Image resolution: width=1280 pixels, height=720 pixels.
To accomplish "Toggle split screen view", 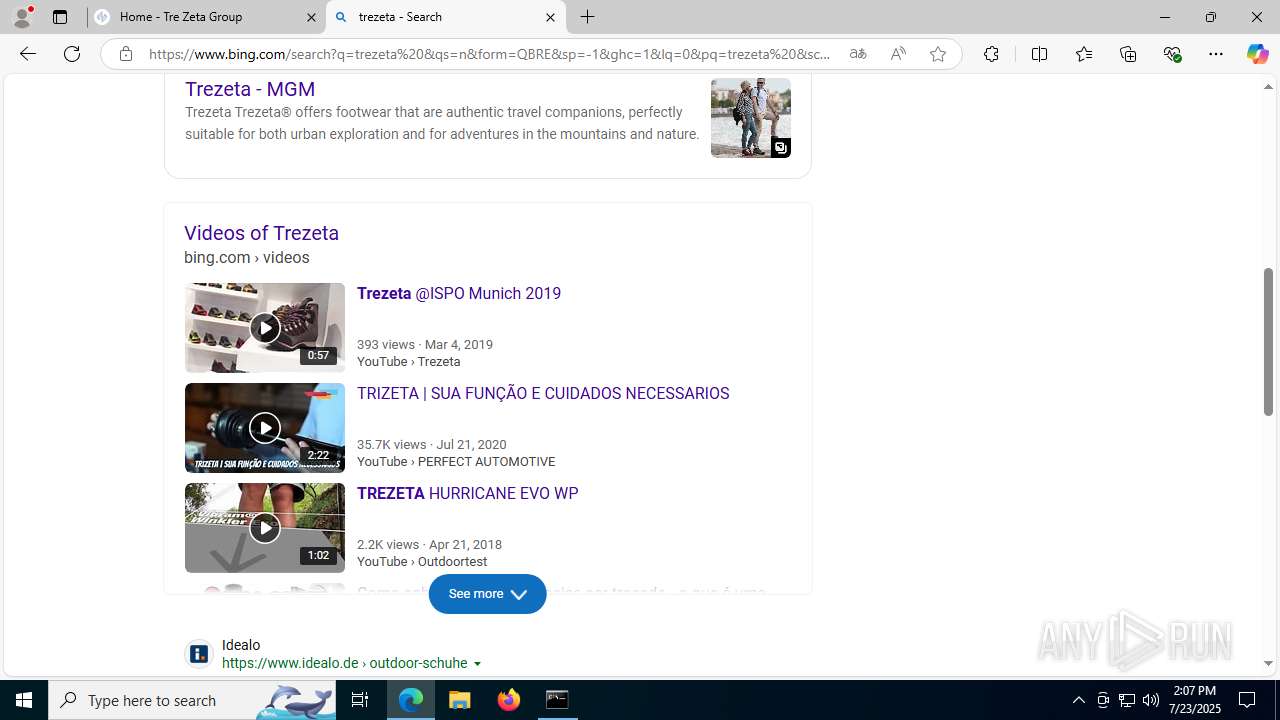I will coord(1039,54).
